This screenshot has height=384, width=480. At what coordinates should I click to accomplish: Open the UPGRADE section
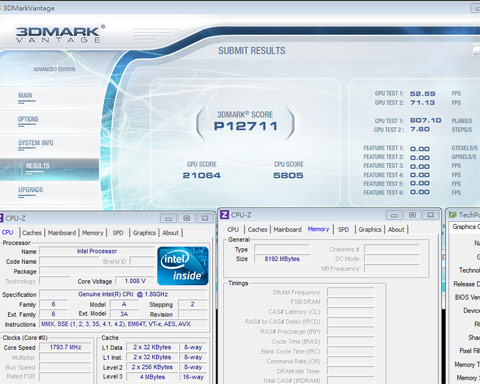point(31,190)
